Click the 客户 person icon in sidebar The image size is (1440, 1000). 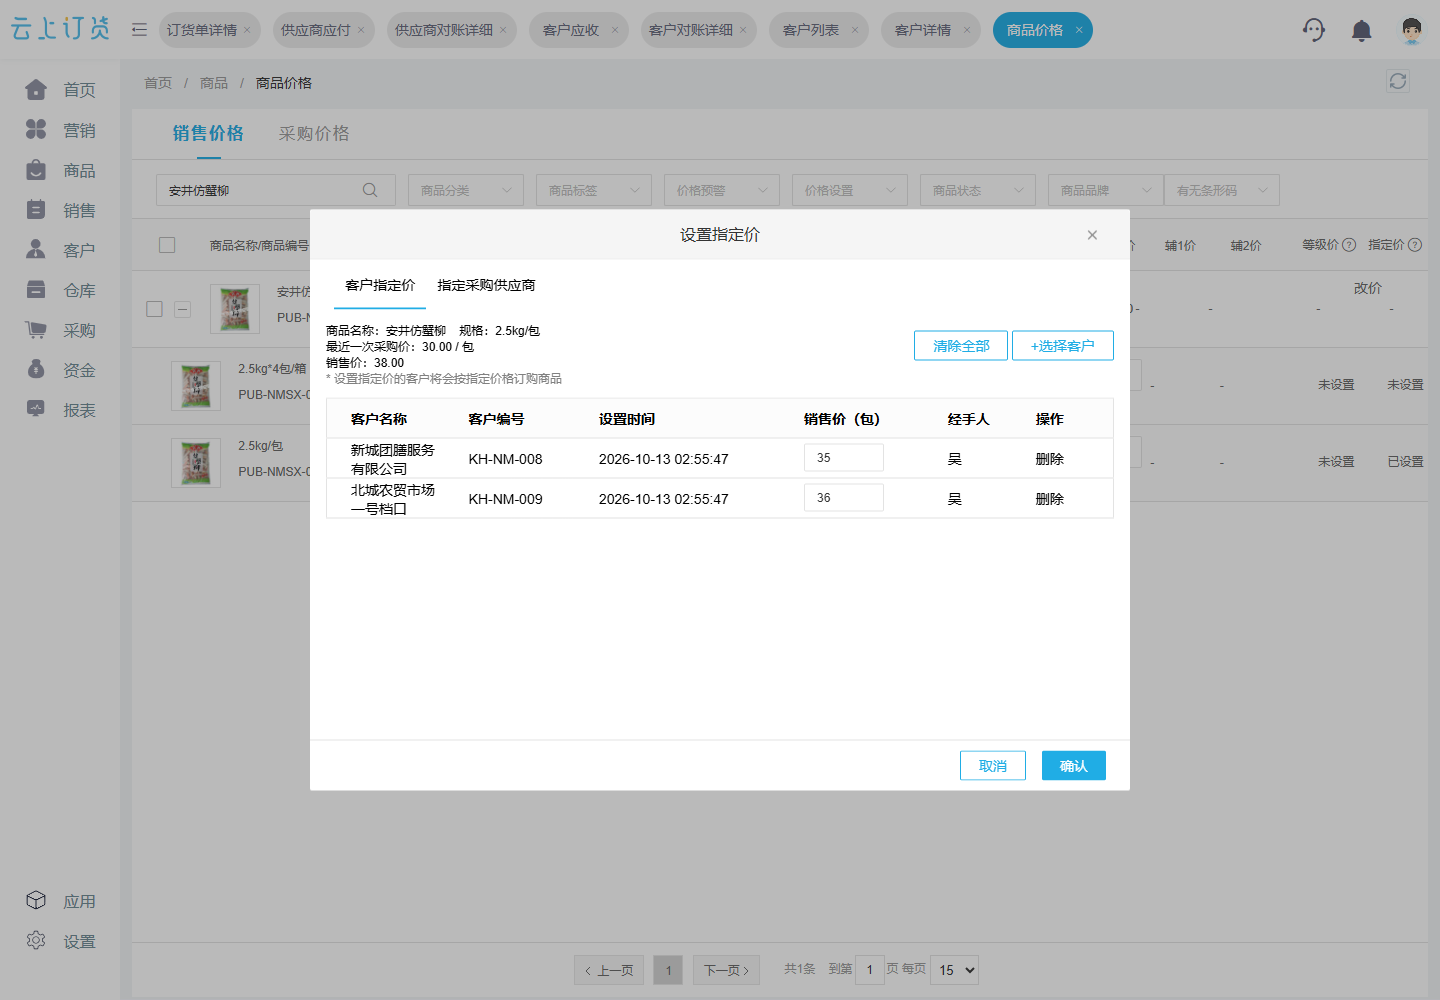tap(36, 250)
